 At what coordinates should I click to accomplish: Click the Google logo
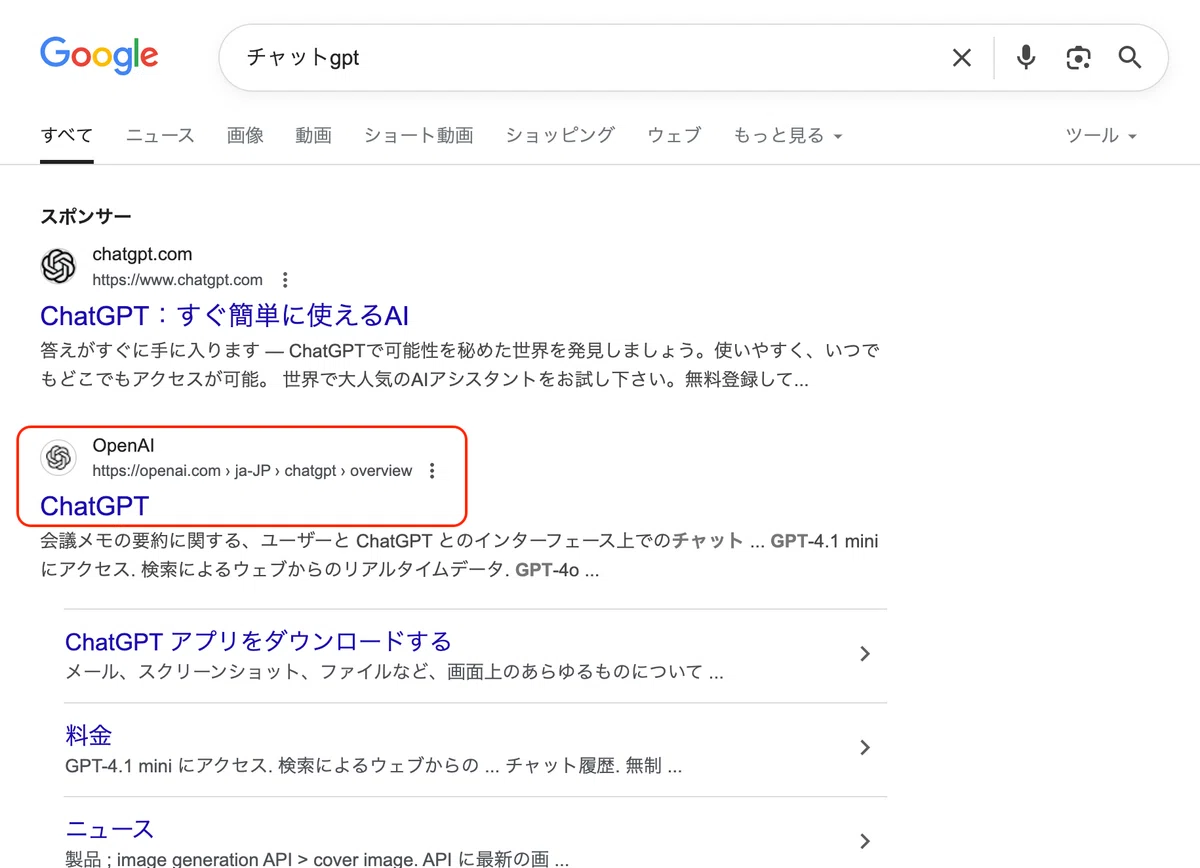pyautogui.click(x=99, y=55)
